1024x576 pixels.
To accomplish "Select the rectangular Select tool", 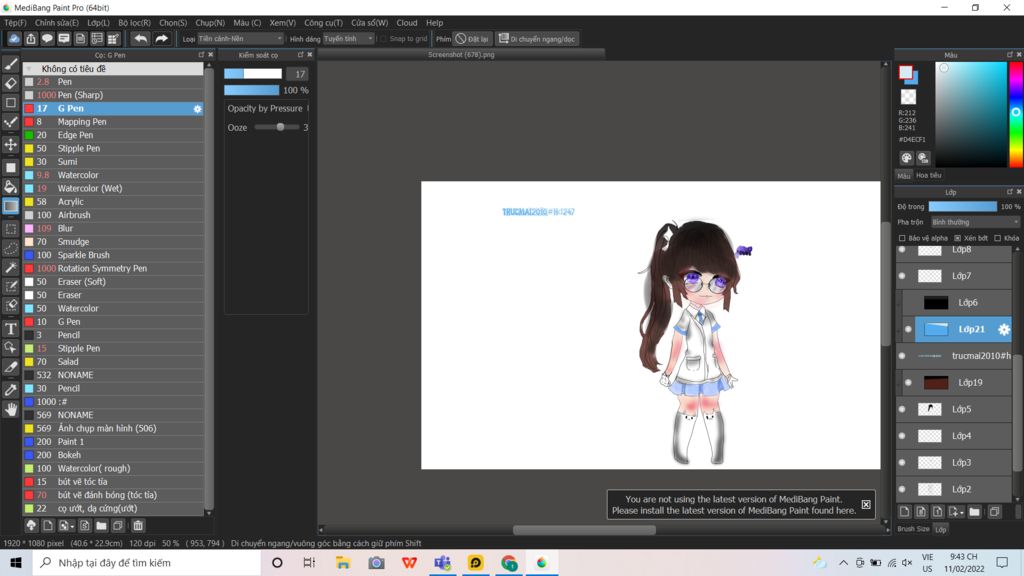I will pyautogui.click(x=10, y=229).
